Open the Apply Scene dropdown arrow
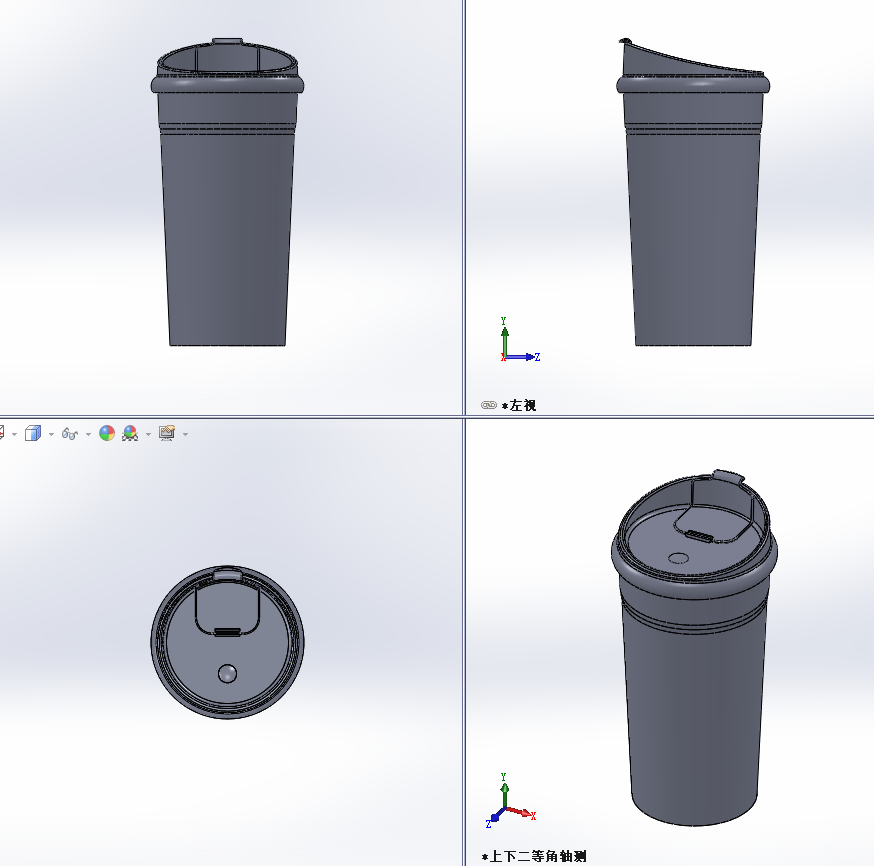Screen dimensions: 874x866 [148, 434]
